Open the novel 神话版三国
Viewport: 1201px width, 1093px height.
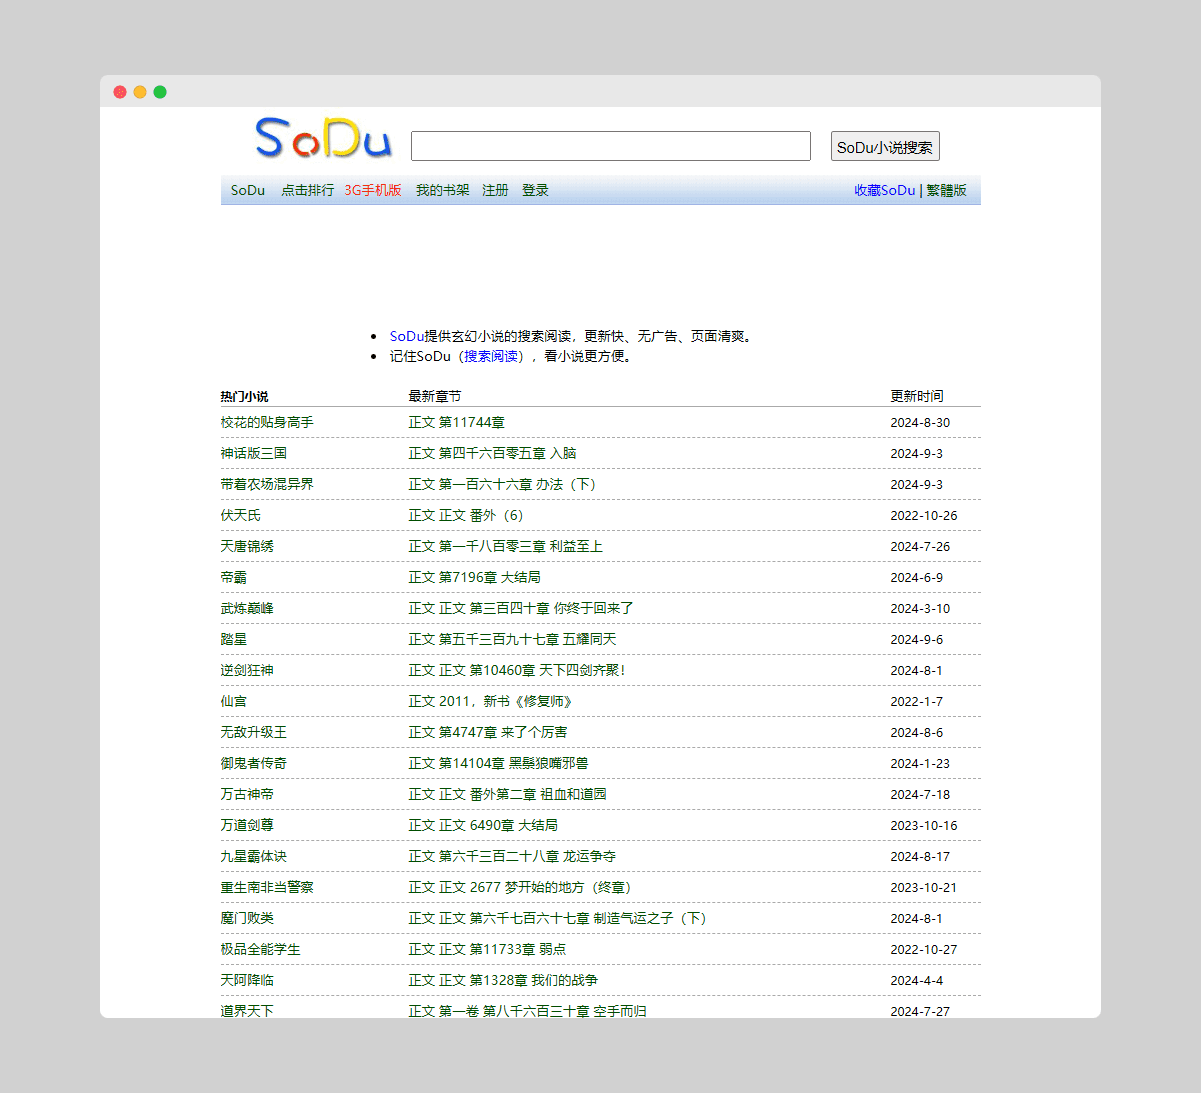coord(254,453)
